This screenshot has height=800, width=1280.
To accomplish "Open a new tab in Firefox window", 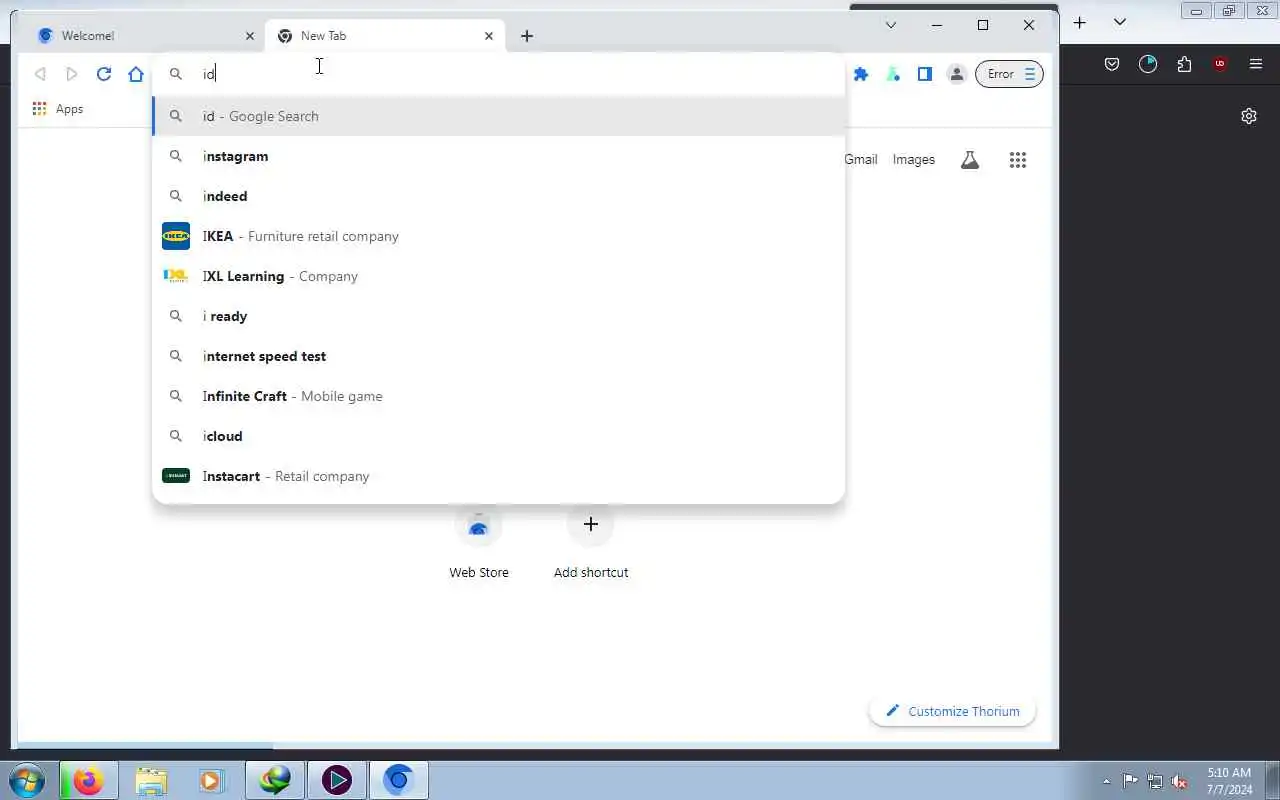I will pyautogui.click(x=1080, y=22).
